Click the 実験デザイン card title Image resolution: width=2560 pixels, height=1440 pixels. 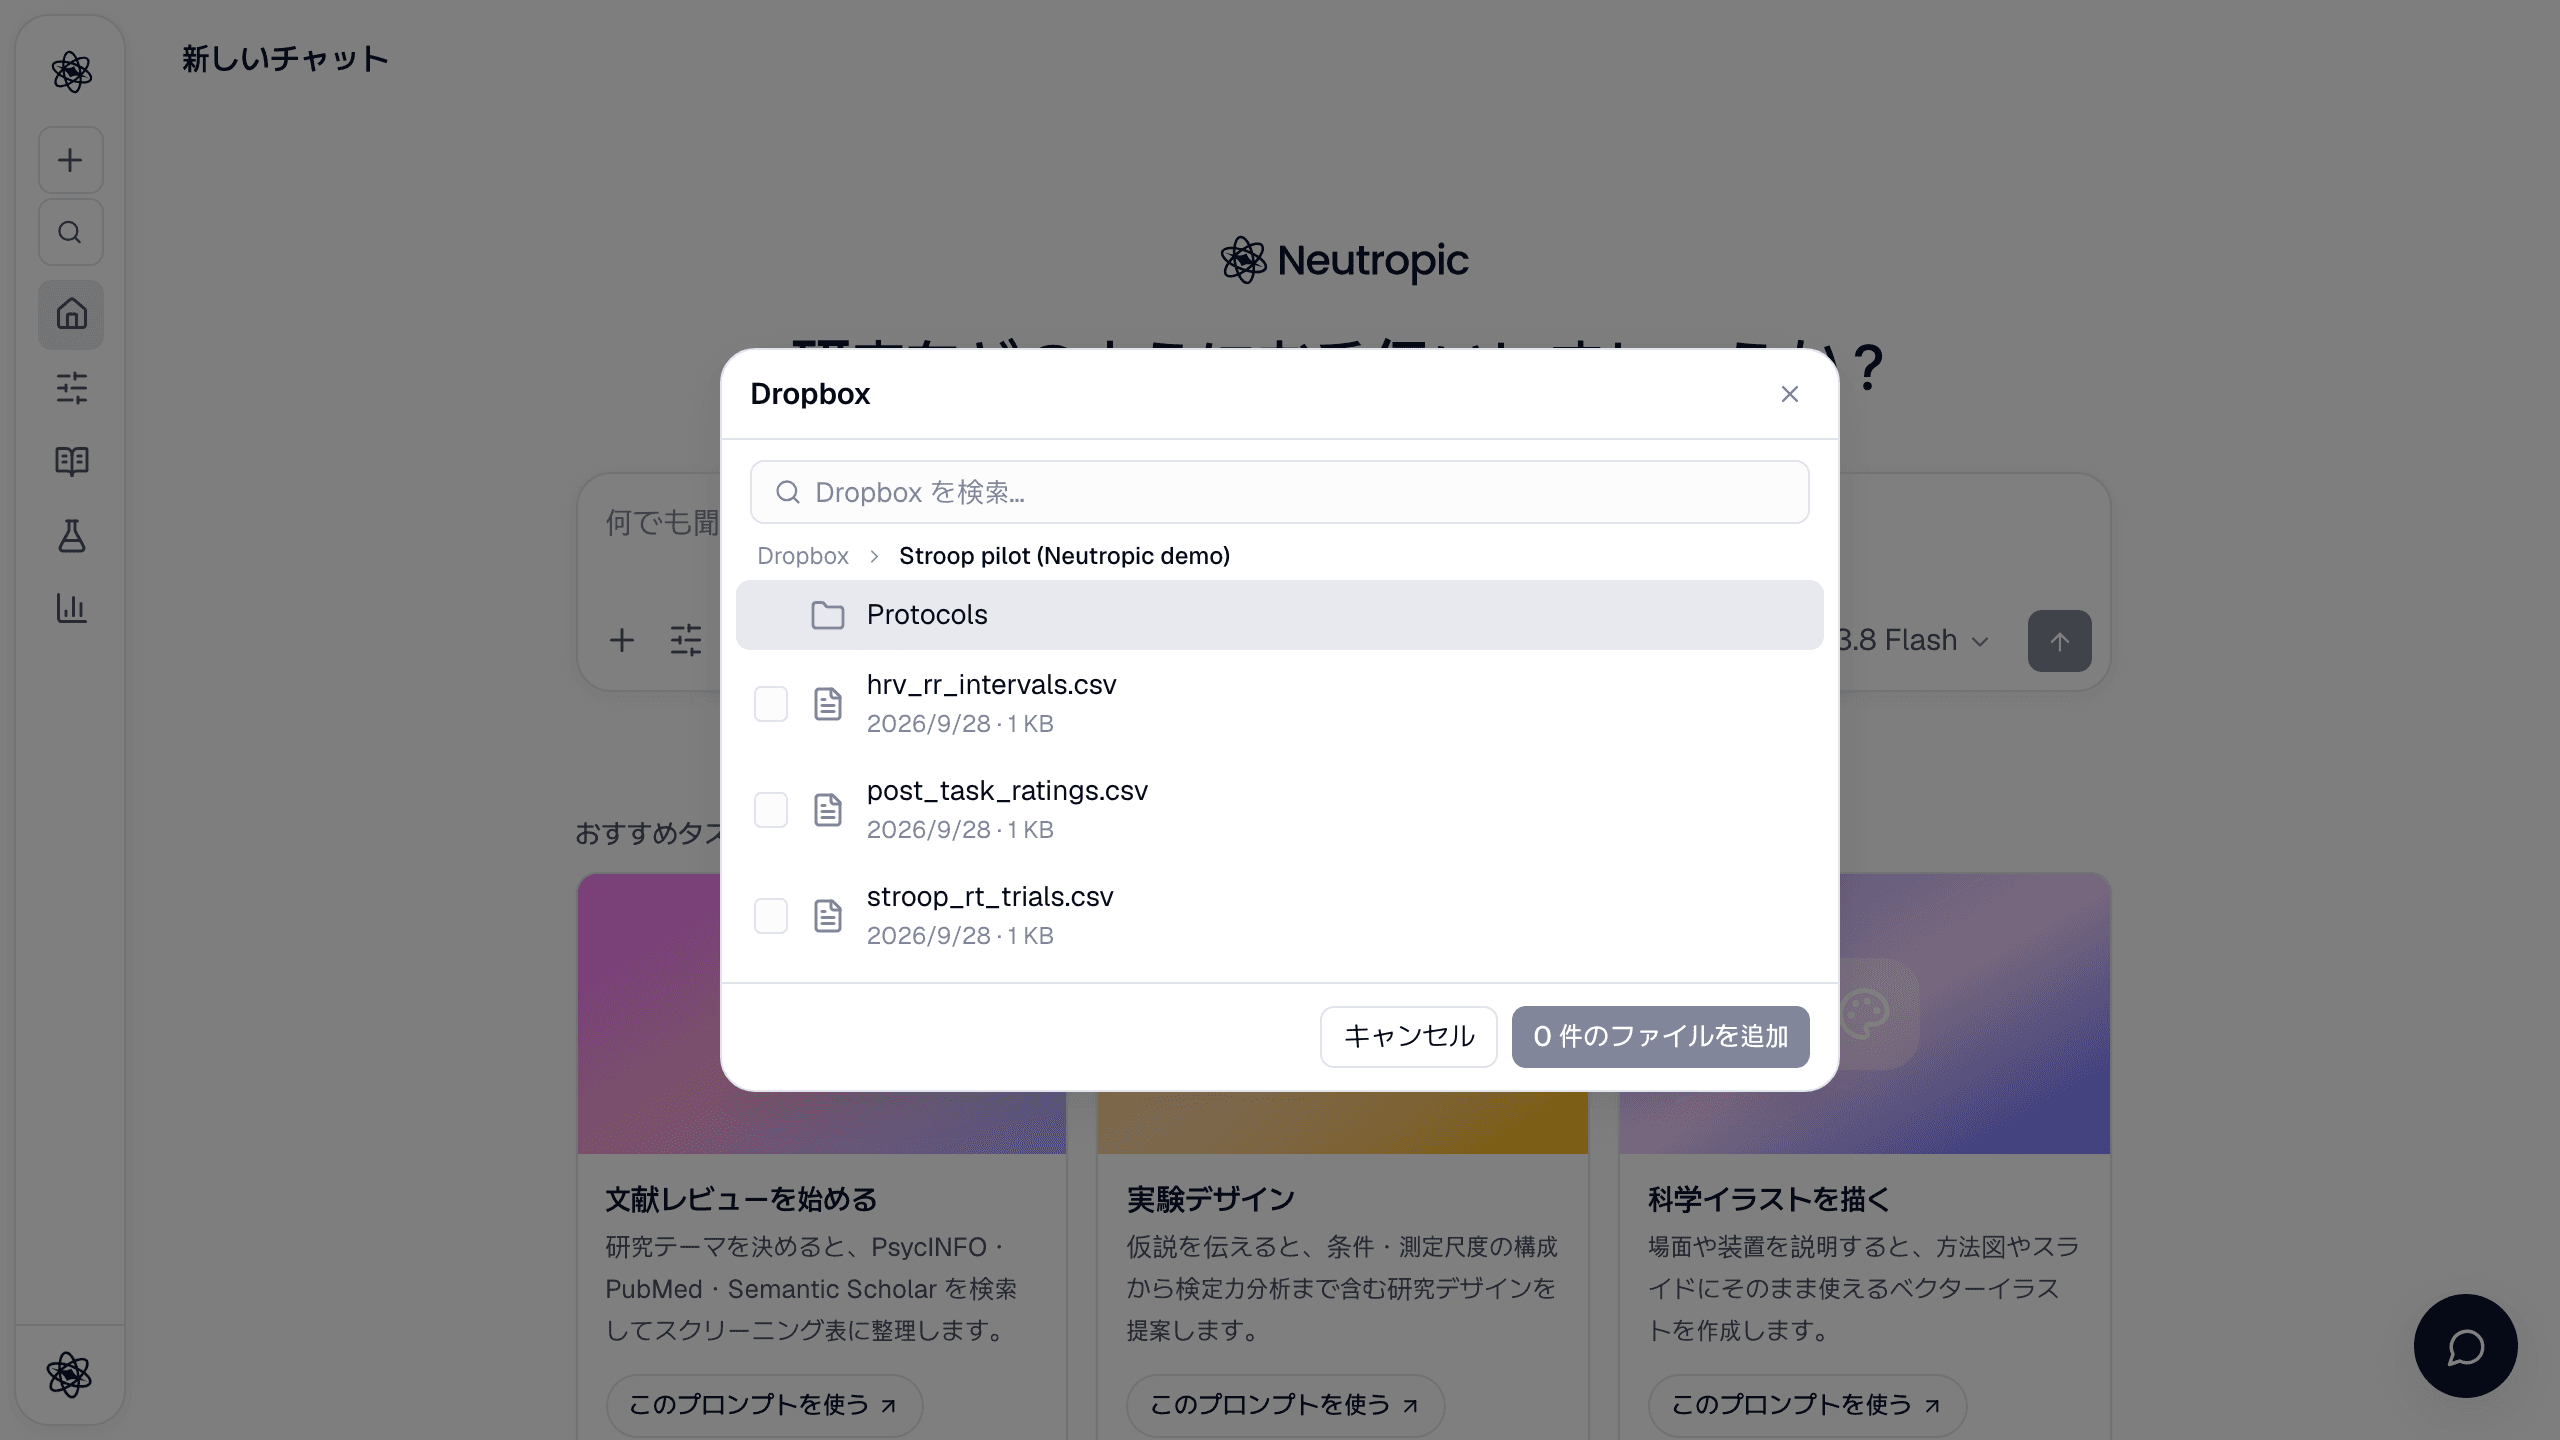tap(1210, 1199)
